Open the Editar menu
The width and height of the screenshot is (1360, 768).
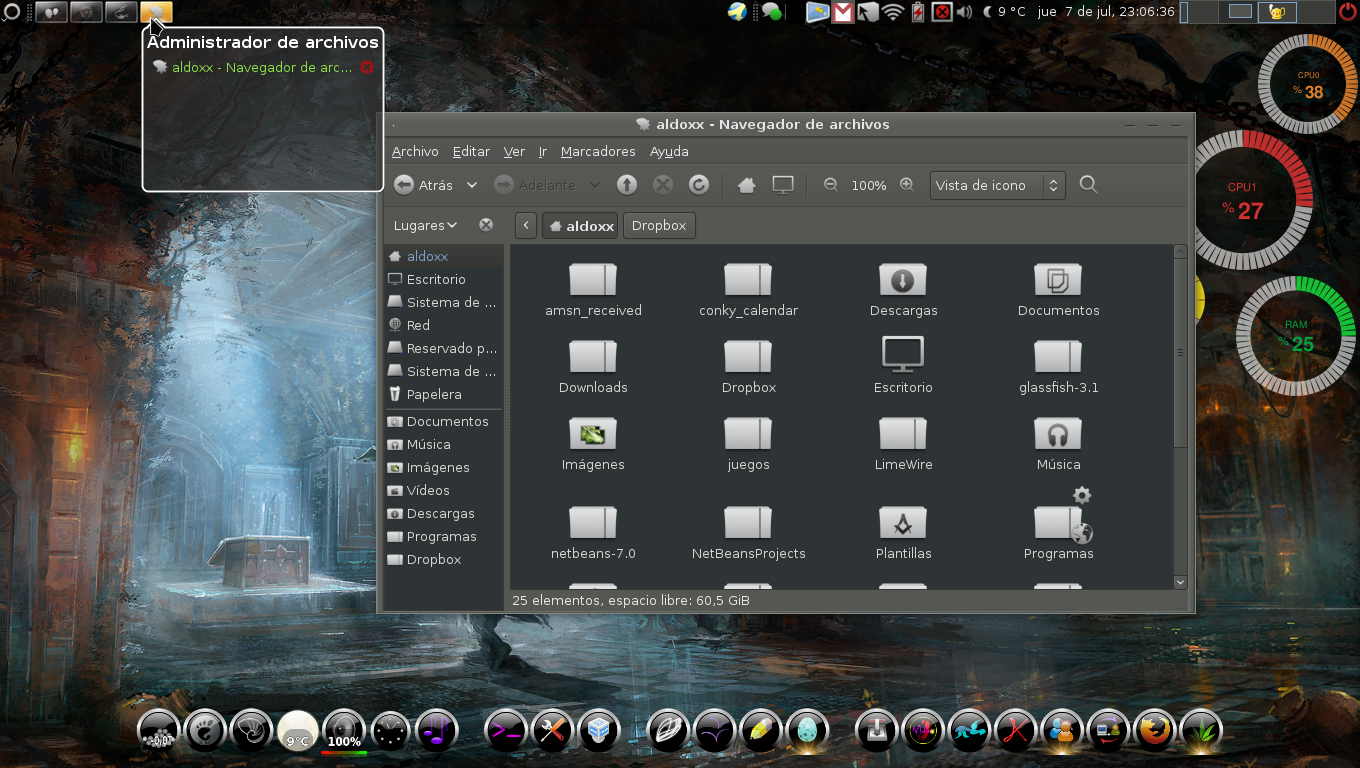tap(471, 151)
